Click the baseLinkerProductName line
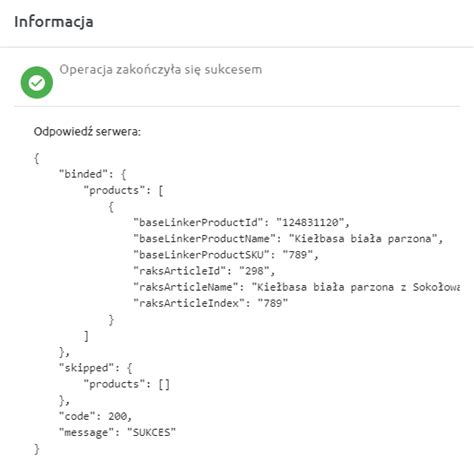This screenshot has width=474, height=470. pos(288,238)
